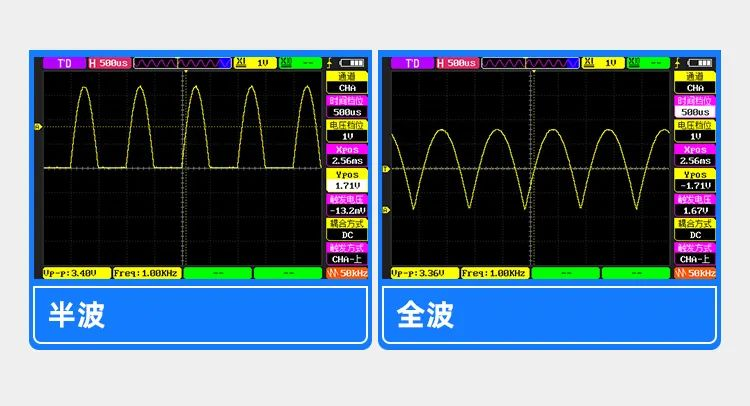The image size is (750, 406).
Task: Click Freq:1.00KHz readout on the 半波 screen
Action: [x=147, y=273]
